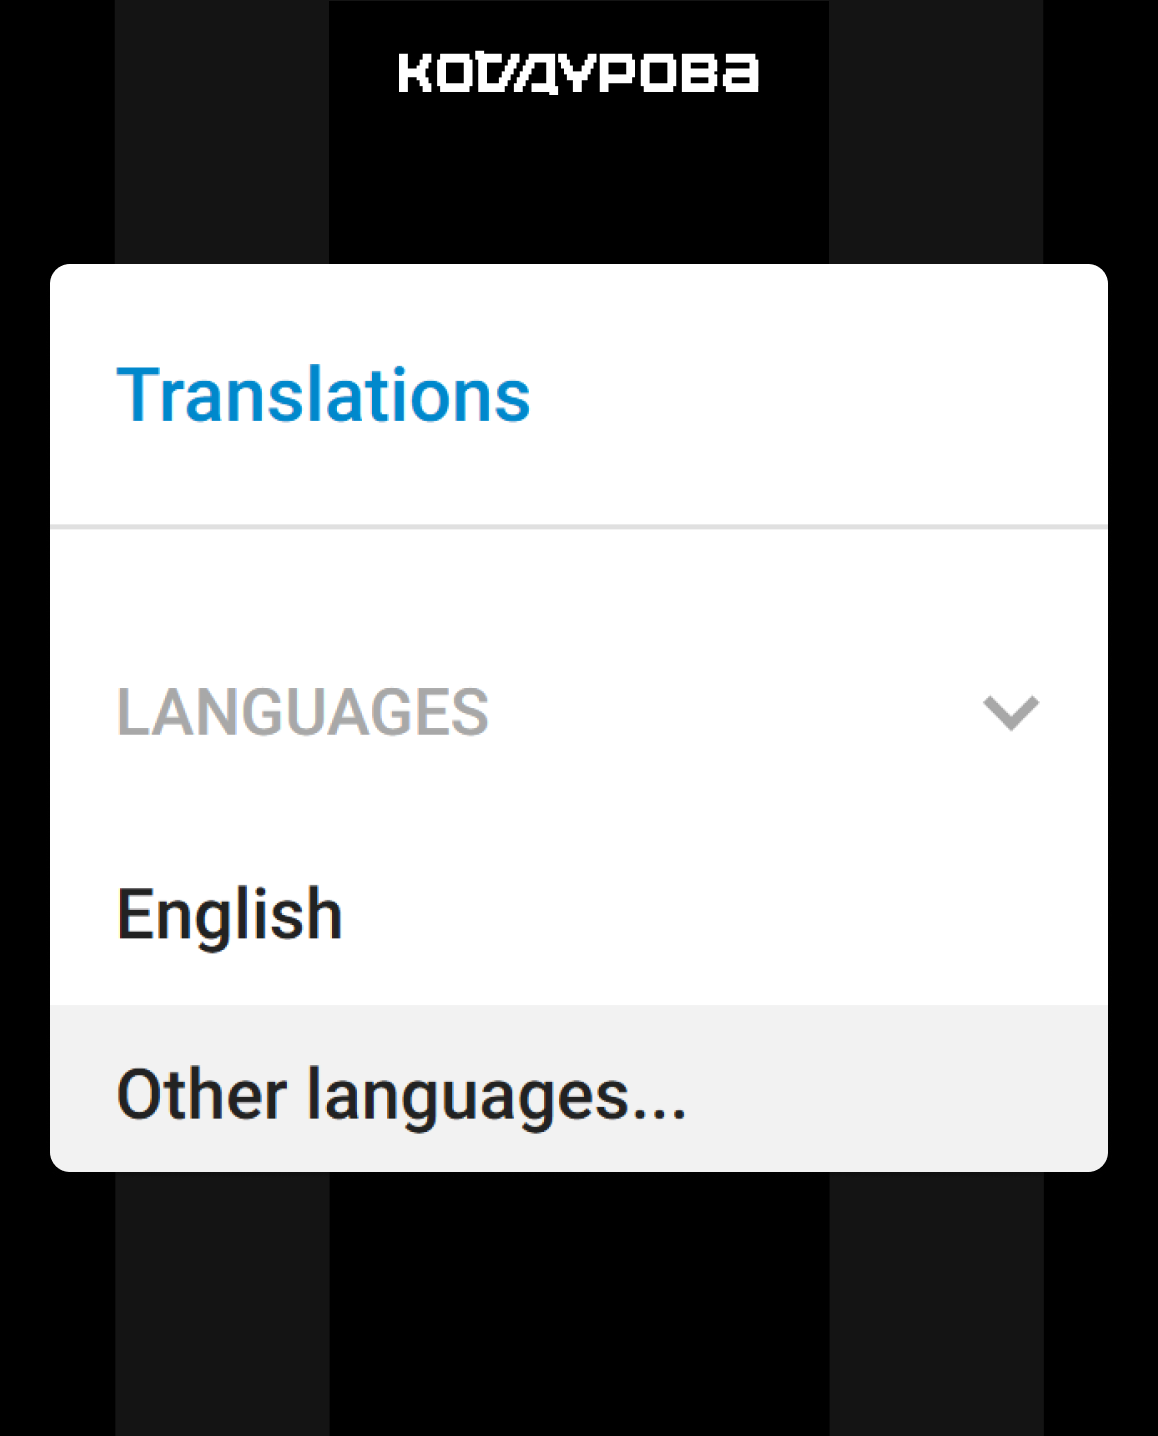Viewport: 1158px width, 1436px height.
Task: Choose English from the languages list
Action: pos(579,915)
